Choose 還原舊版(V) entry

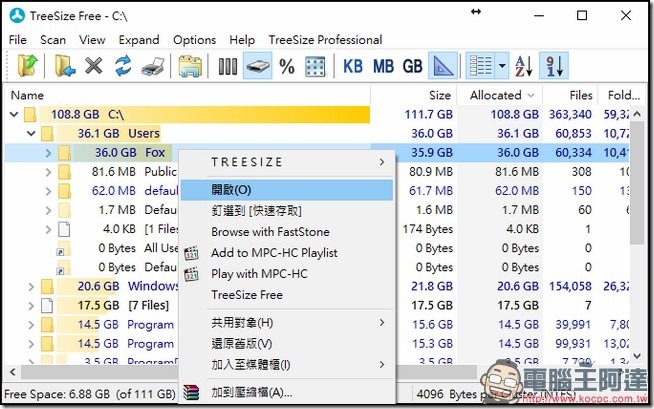tap(287, 344)
